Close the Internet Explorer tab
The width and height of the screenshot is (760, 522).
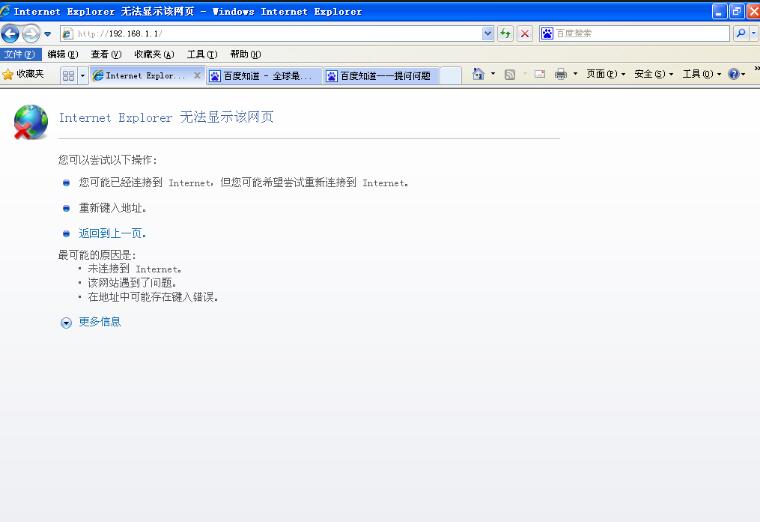click(x=197, y=75)
